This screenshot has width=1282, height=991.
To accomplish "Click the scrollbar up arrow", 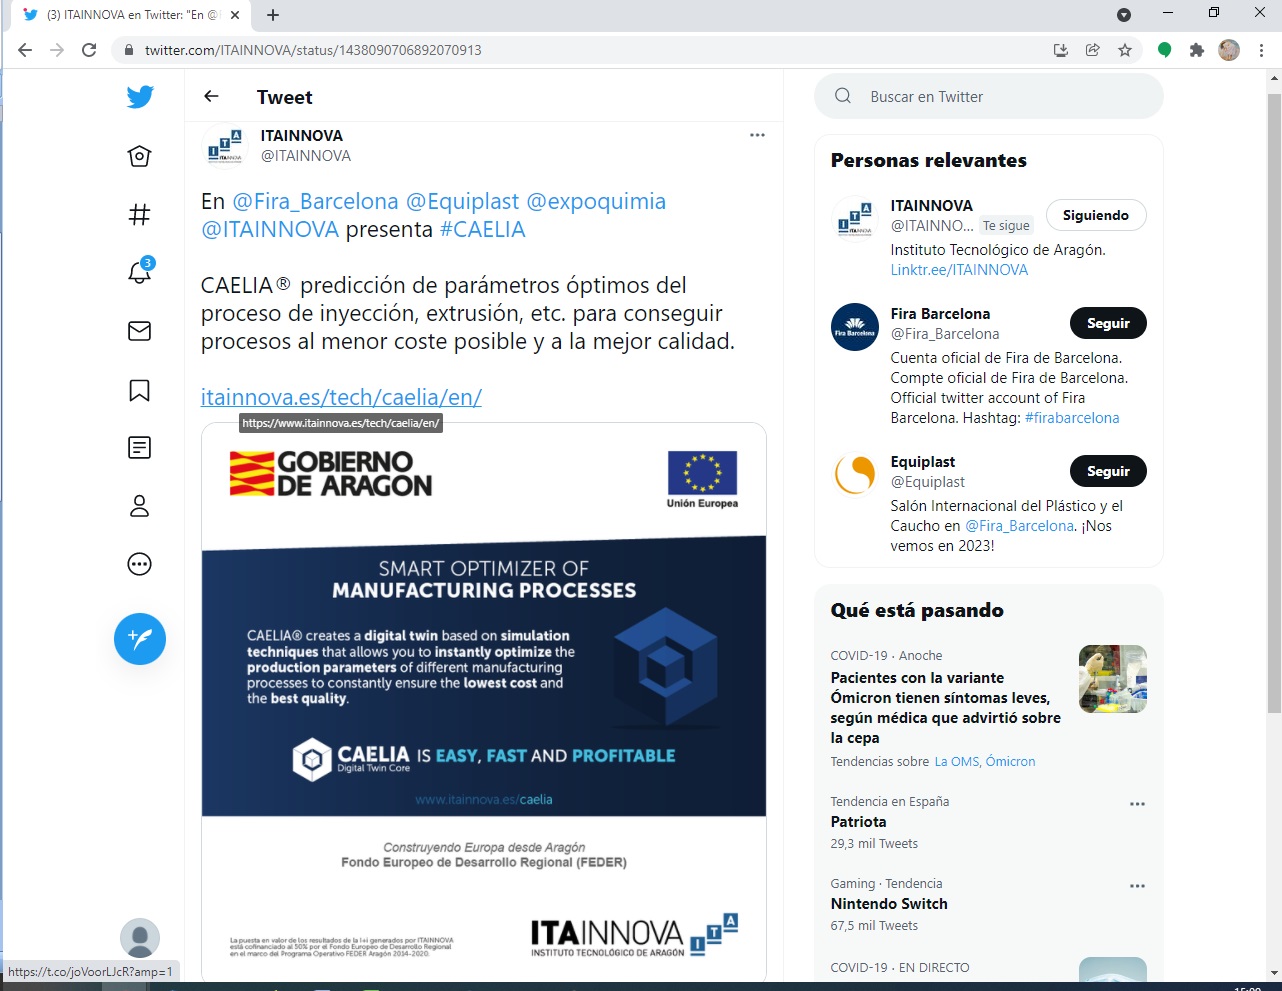I will [1274, 78].
